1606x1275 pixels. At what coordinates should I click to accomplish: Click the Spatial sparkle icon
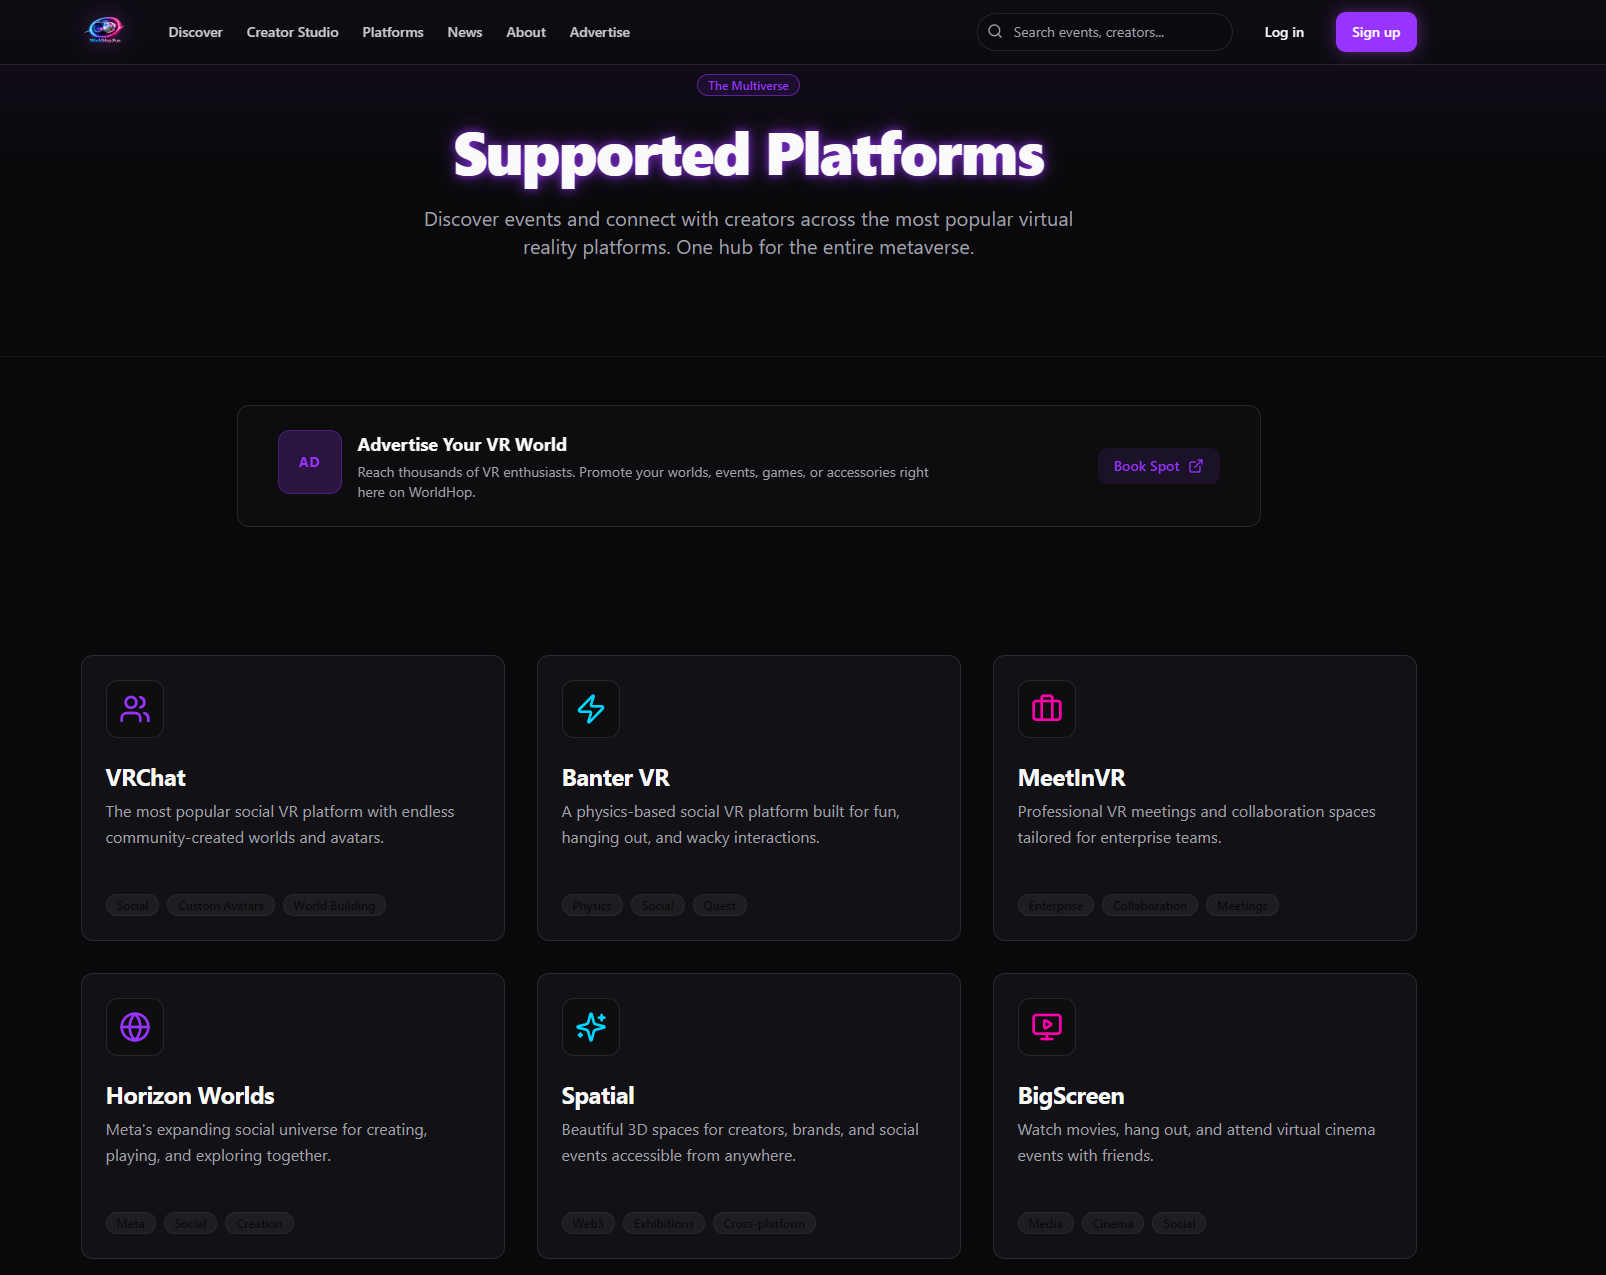591,1027
